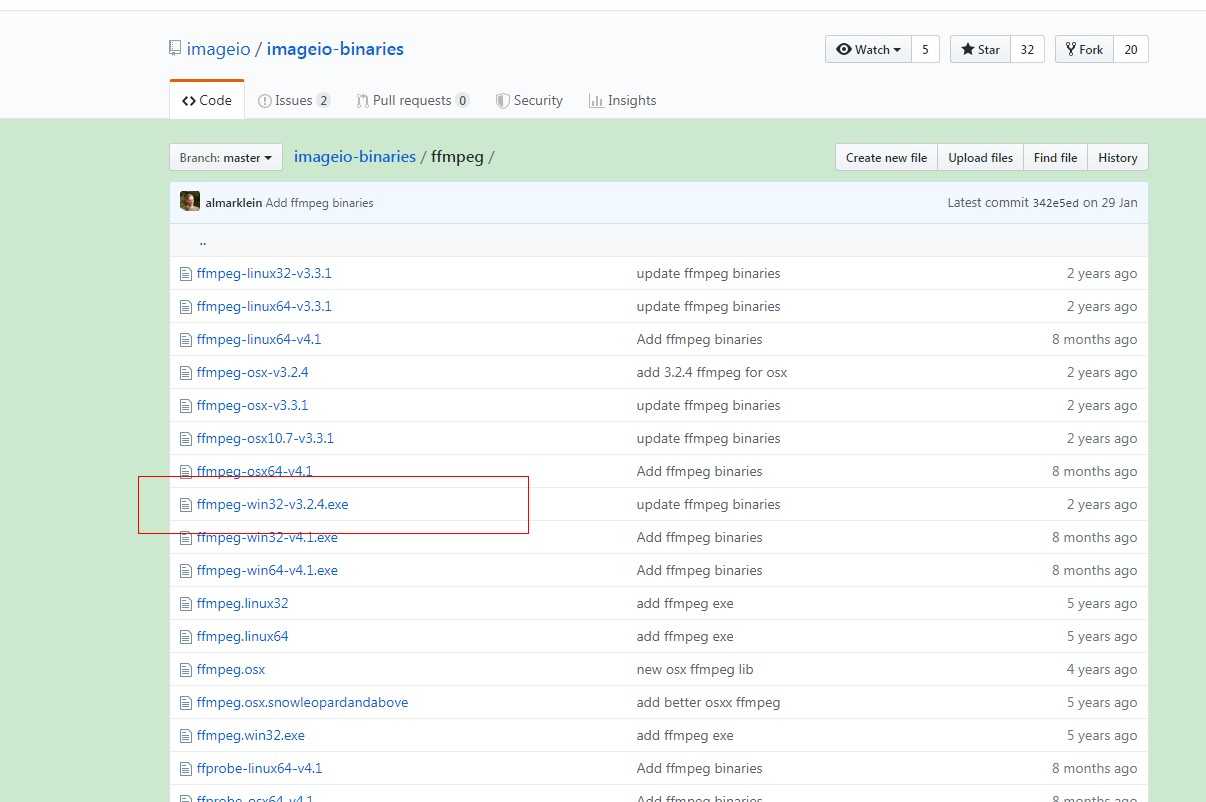This screenshot has height=802, width=1206.
Task: Click '4 years ago' timestamp of ffmpeg.osx
Action: (x=1101, y=669)
